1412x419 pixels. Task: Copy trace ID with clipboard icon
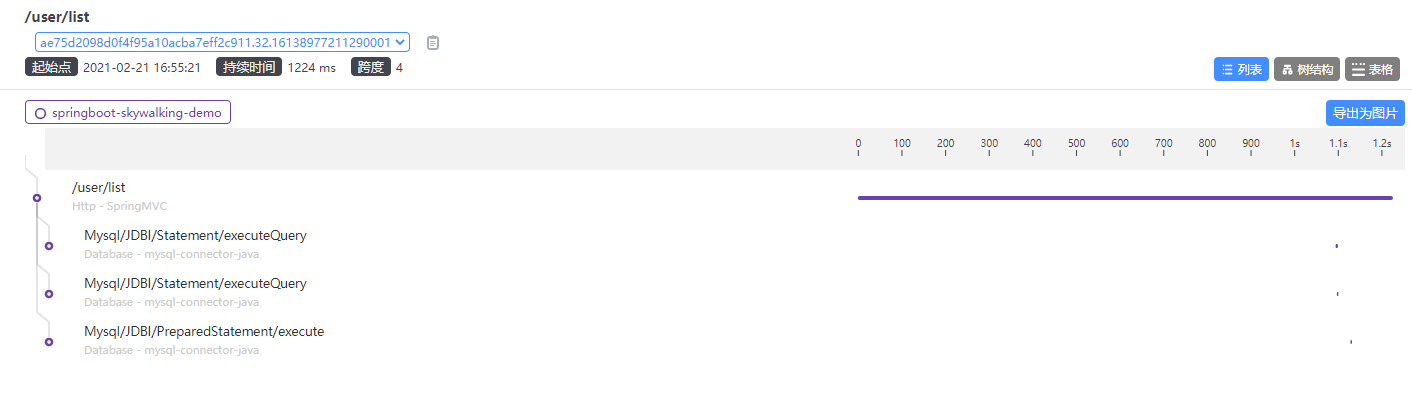click(433, 43)
